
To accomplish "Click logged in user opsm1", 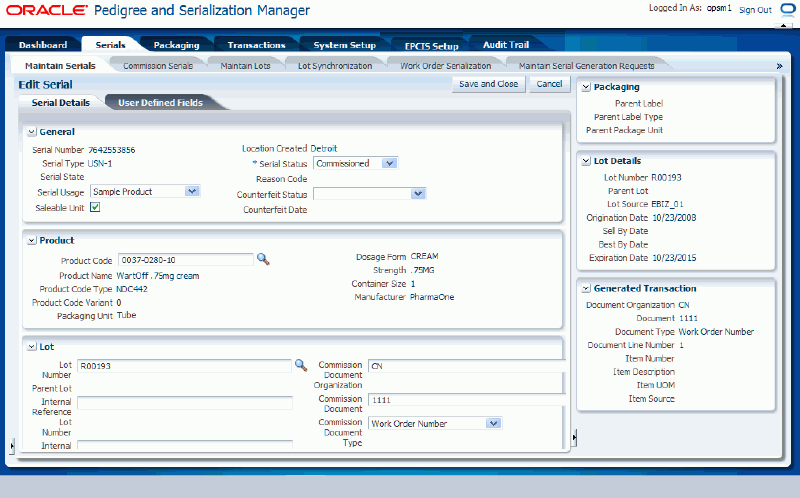I will [x=719, y=8].
